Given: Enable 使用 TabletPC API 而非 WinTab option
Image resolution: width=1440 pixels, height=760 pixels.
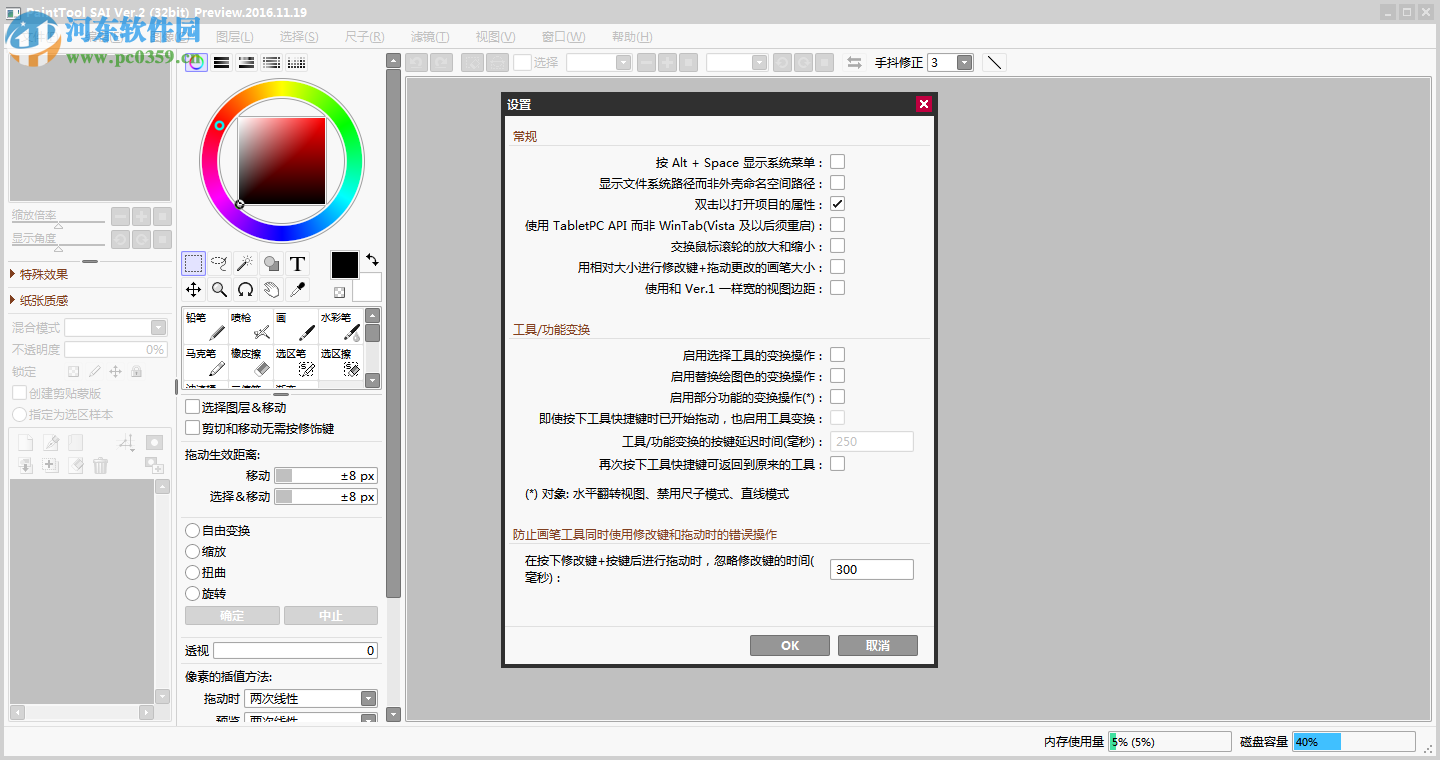Looking at the screenshot, I should click(x=836, y=224).
